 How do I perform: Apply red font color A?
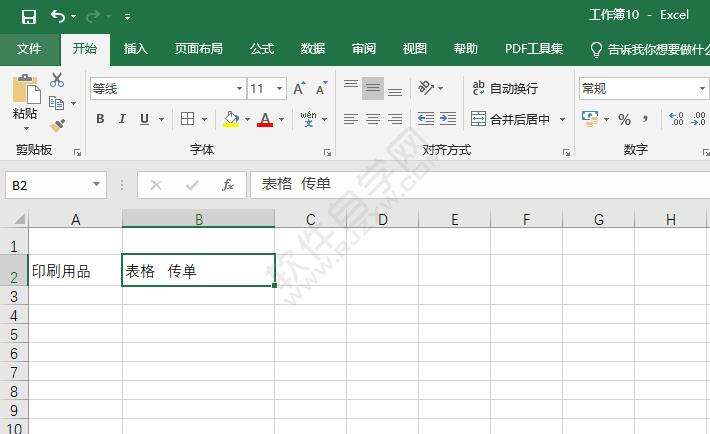click(265, 119)
